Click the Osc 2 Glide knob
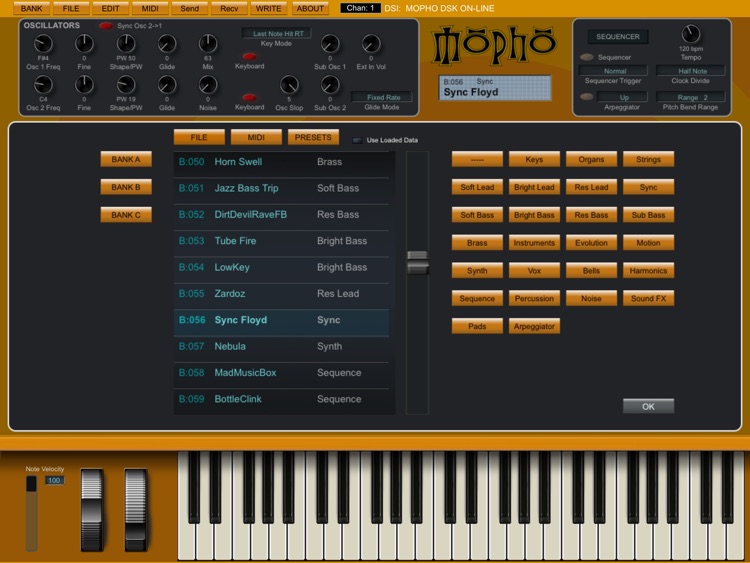The width and height of the screenshot is (750, 563). (x=167, y=85)
